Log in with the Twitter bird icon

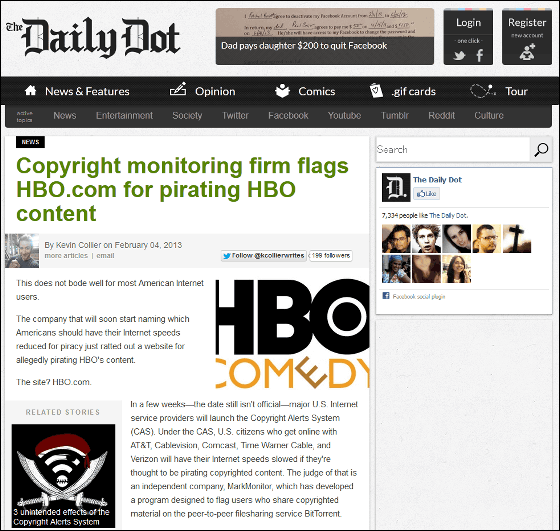459,55
